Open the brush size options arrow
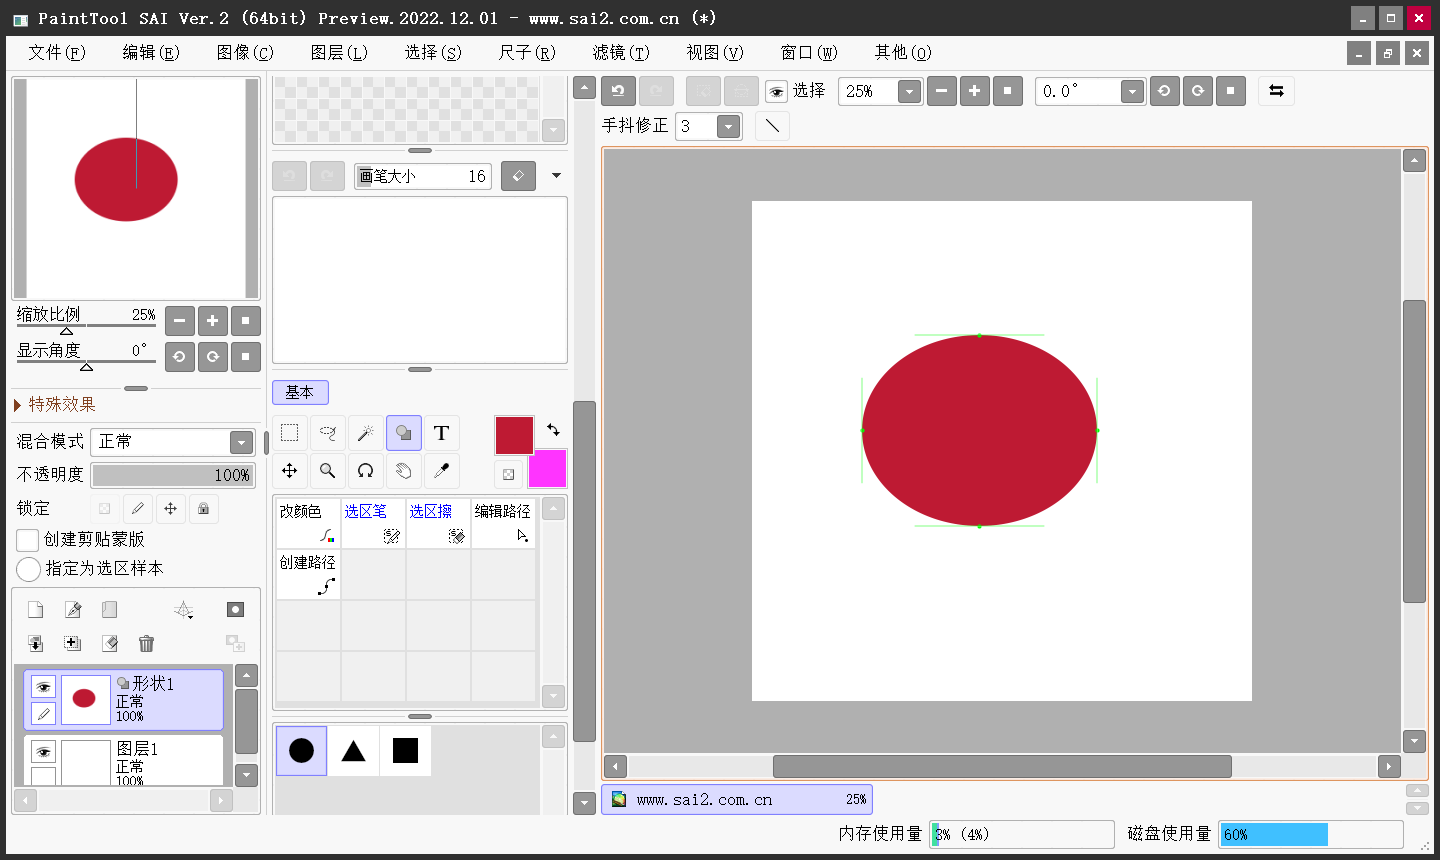The width and height of the screenshot is (1440, 860). click(556, 176)
